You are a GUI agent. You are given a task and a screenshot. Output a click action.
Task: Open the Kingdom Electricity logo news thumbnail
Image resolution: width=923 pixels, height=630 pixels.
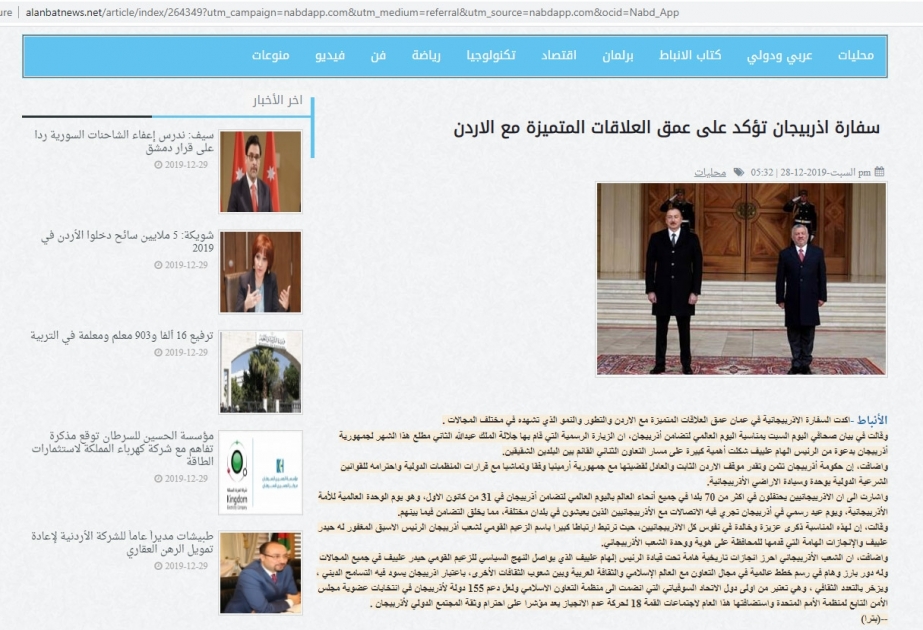(x=261, y=472)
